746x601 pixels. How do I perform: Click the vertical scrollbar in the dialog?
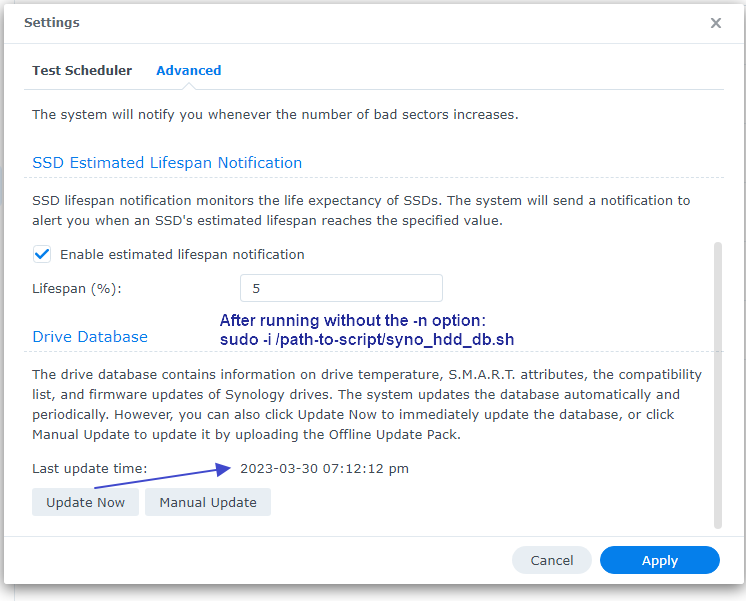click(x=716, y=380)
